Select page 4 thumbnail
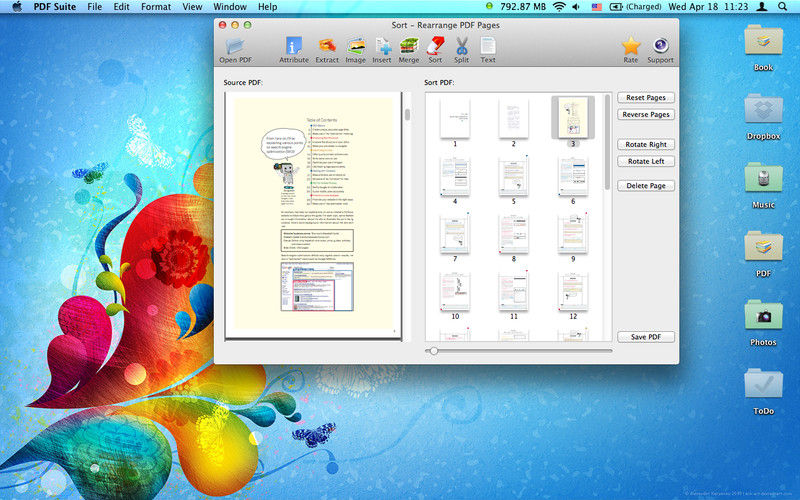 point(455,177)
